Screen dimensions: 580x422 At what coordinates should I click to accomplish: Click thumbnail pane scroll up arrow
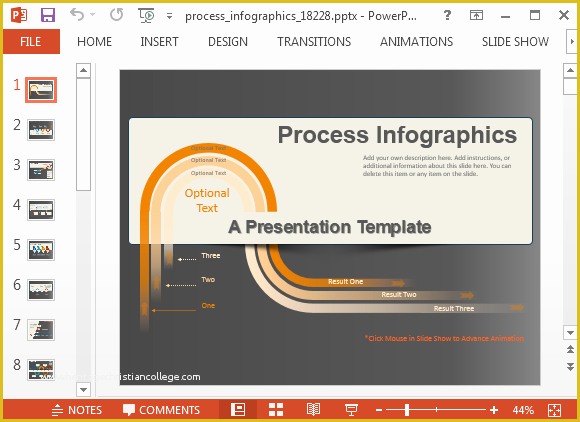click(84, 70)
